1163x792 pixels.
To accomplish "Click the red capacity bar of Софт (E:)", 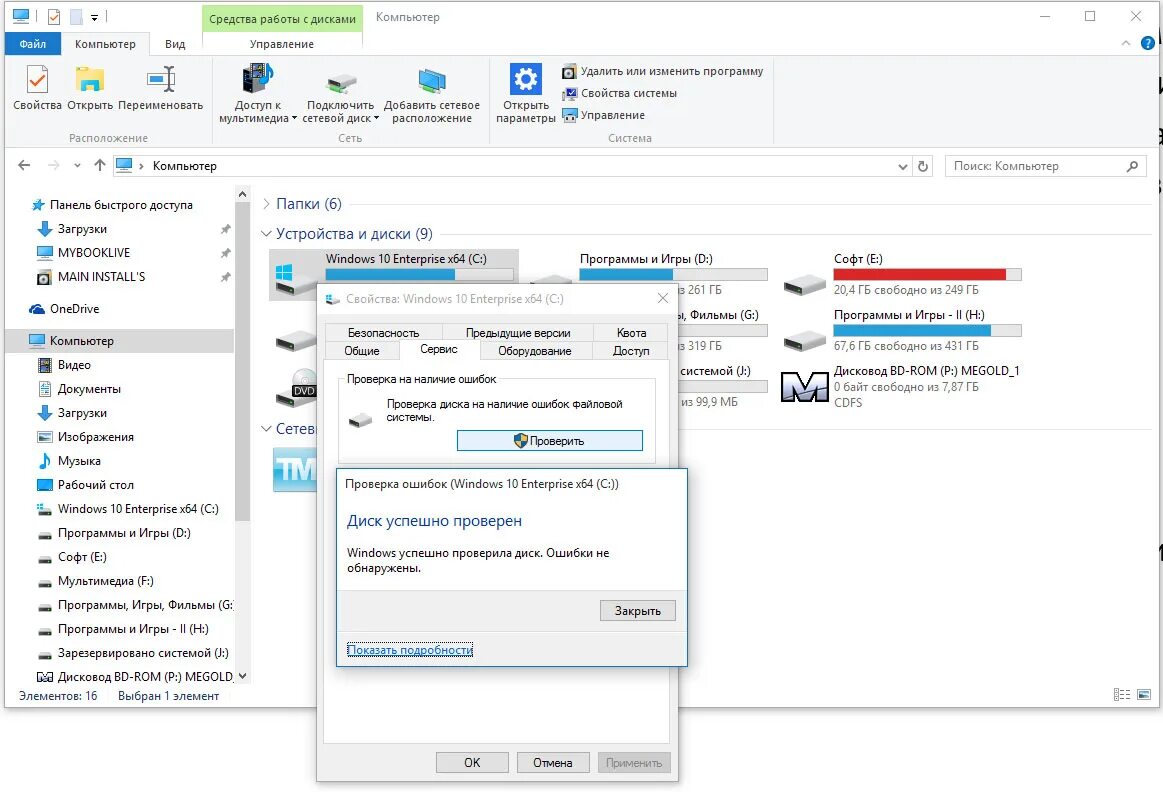I will 921,274.
